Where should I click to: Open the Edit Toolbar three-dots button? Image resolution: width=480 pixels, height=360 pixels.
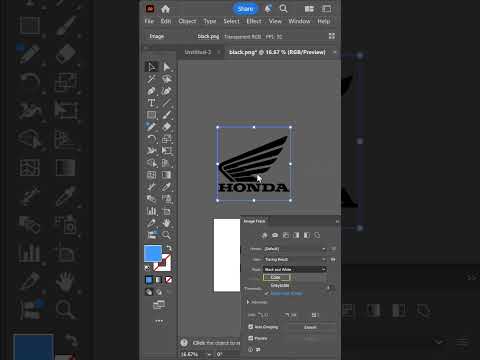159,321
